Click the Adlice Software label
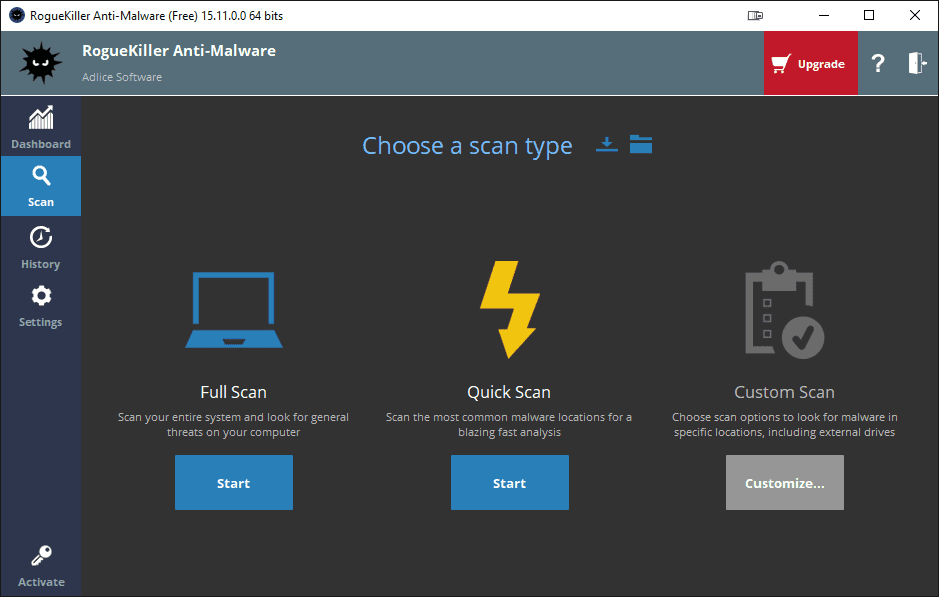This screenshot has height=597, width=939. 122,77
